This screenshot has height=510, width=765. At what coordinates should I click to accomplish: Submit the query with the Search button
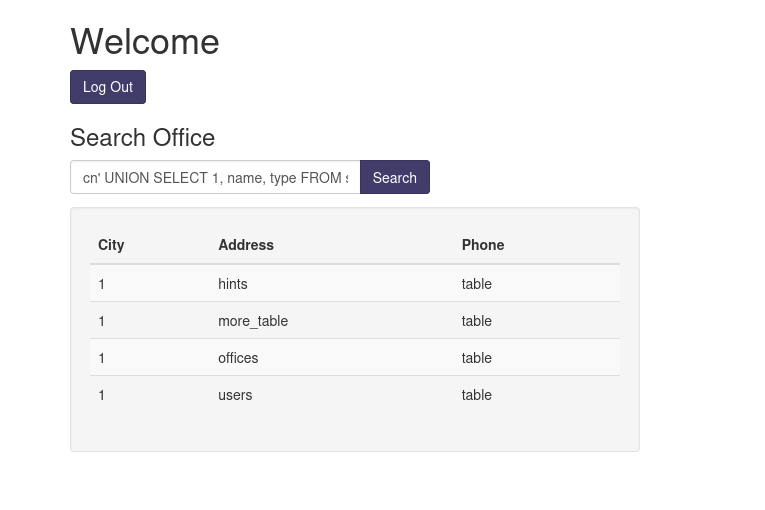point(395,177)
